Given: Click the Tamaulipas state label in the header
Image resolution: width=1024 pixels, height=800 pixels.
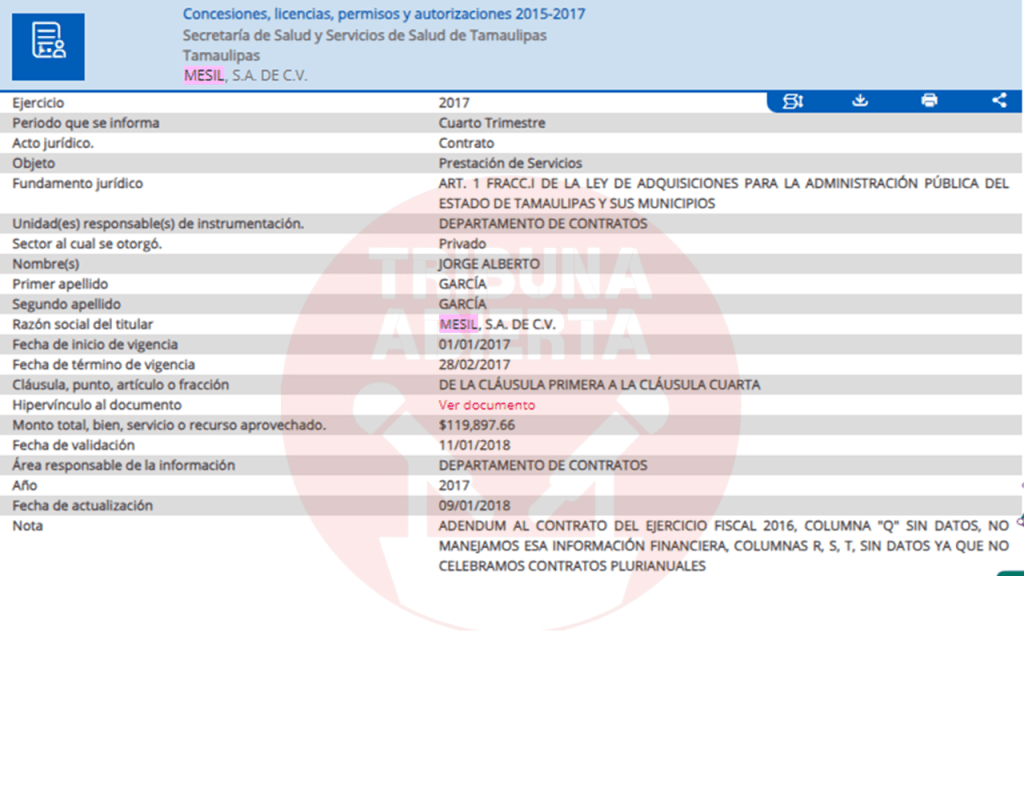Looking at the screenshot, I should pos(221,55).
